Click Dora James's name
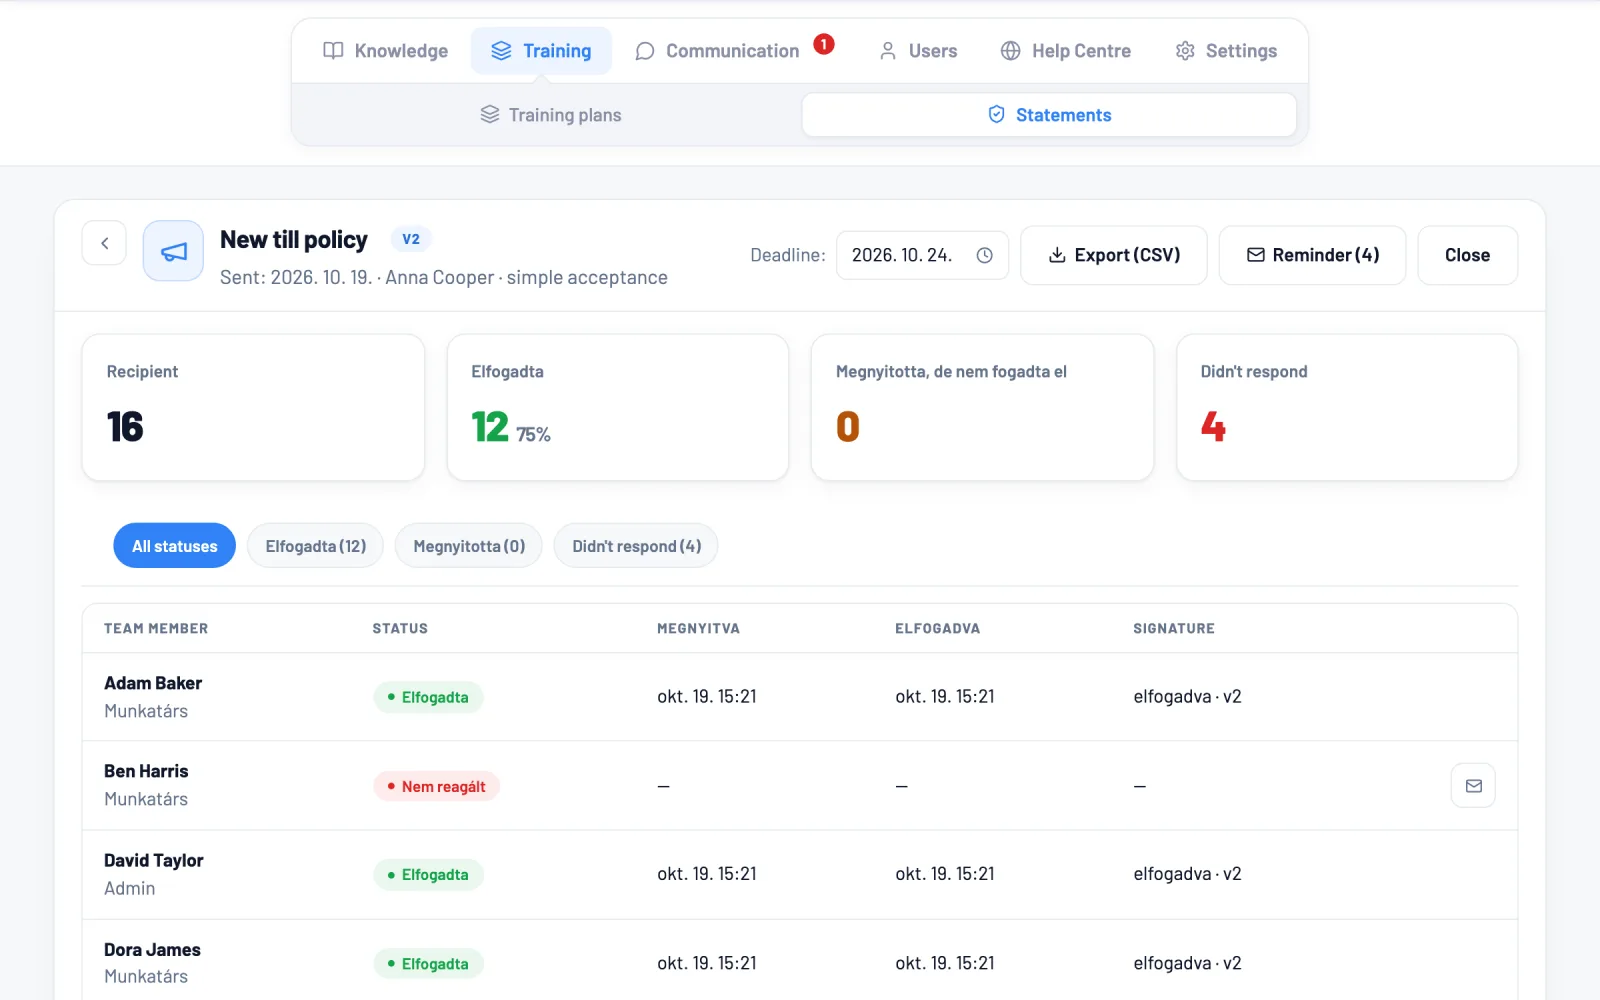This screenshot has height=1000, width=1600. tap(152, 950)
